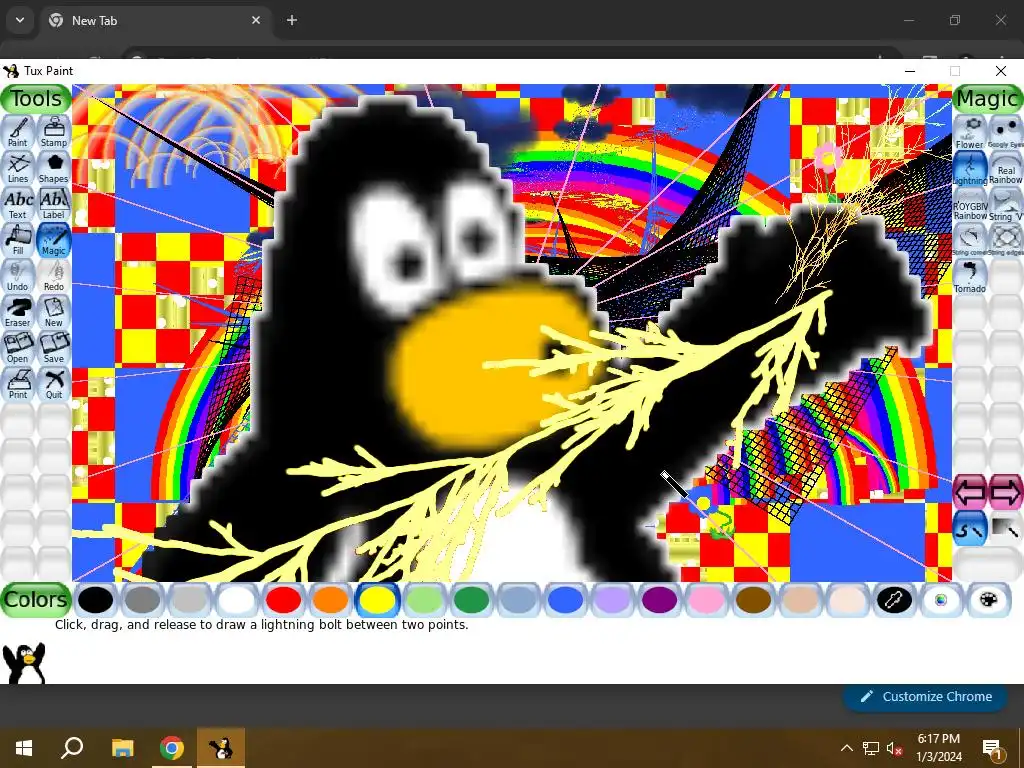Select the Eraser tool

[x=18, y=312]
